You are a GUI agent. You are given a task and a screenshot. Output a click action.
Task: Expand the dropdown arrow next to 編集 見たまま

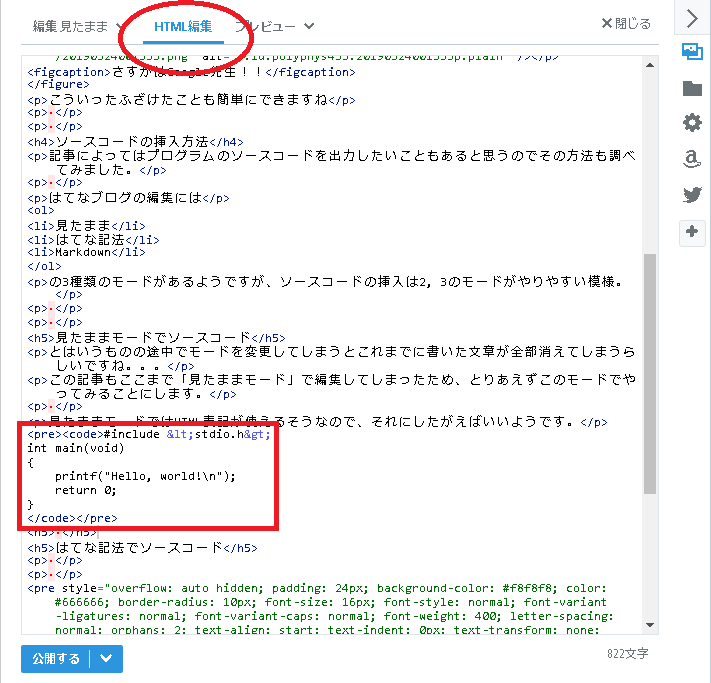(x=119, y=26)
